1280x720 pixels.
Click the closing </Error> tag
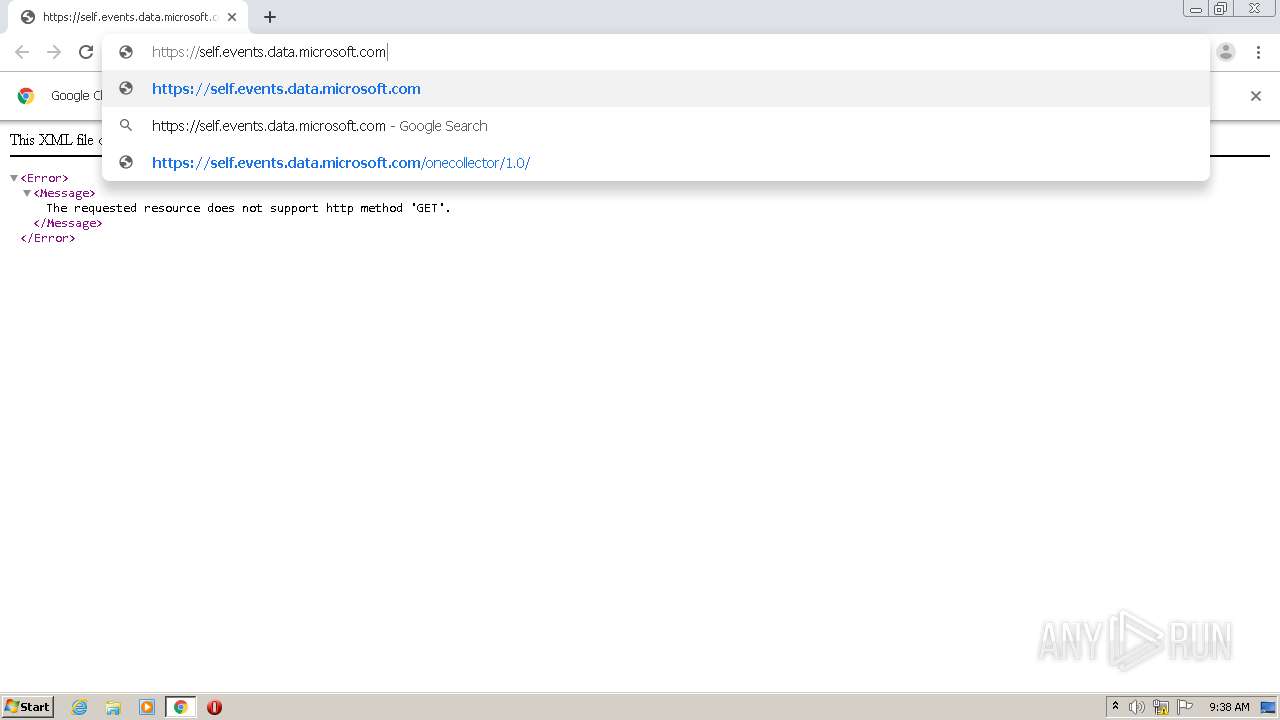click(x=48, y=238)
